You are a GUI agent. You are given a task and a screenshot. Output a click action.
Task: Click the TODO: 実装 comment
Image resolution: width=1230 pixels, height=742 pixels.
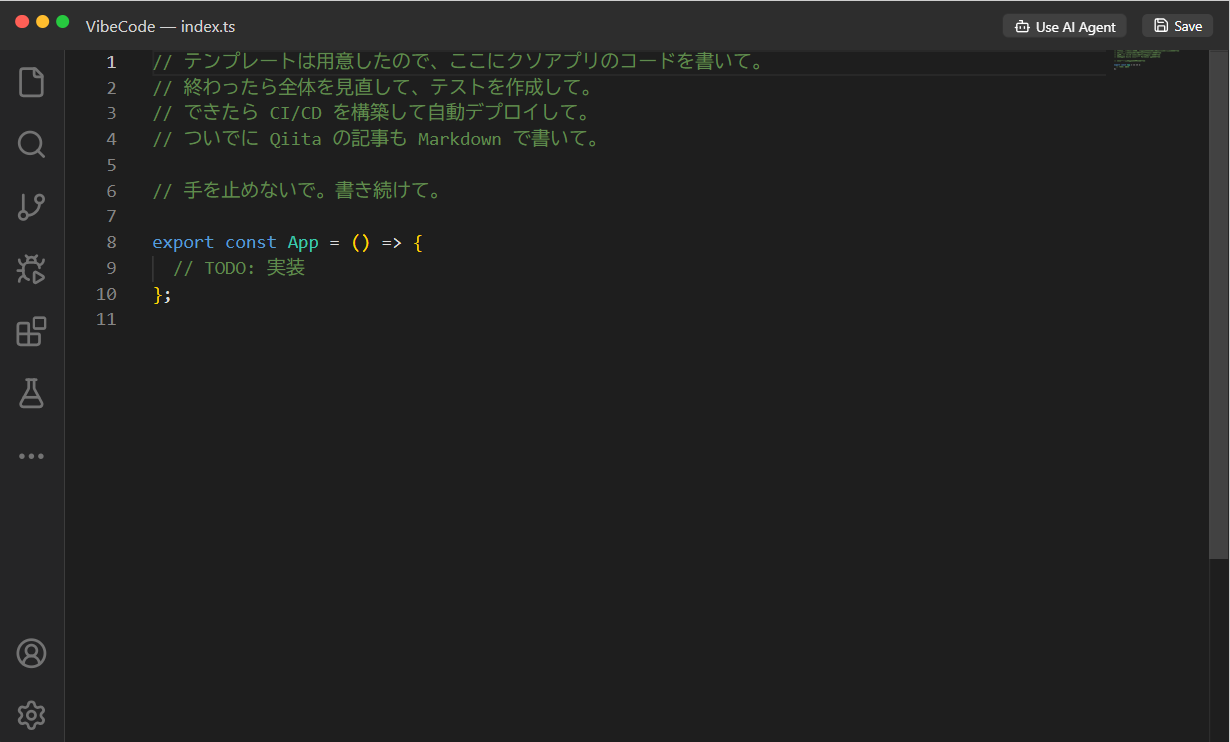(x=239, y=268)
